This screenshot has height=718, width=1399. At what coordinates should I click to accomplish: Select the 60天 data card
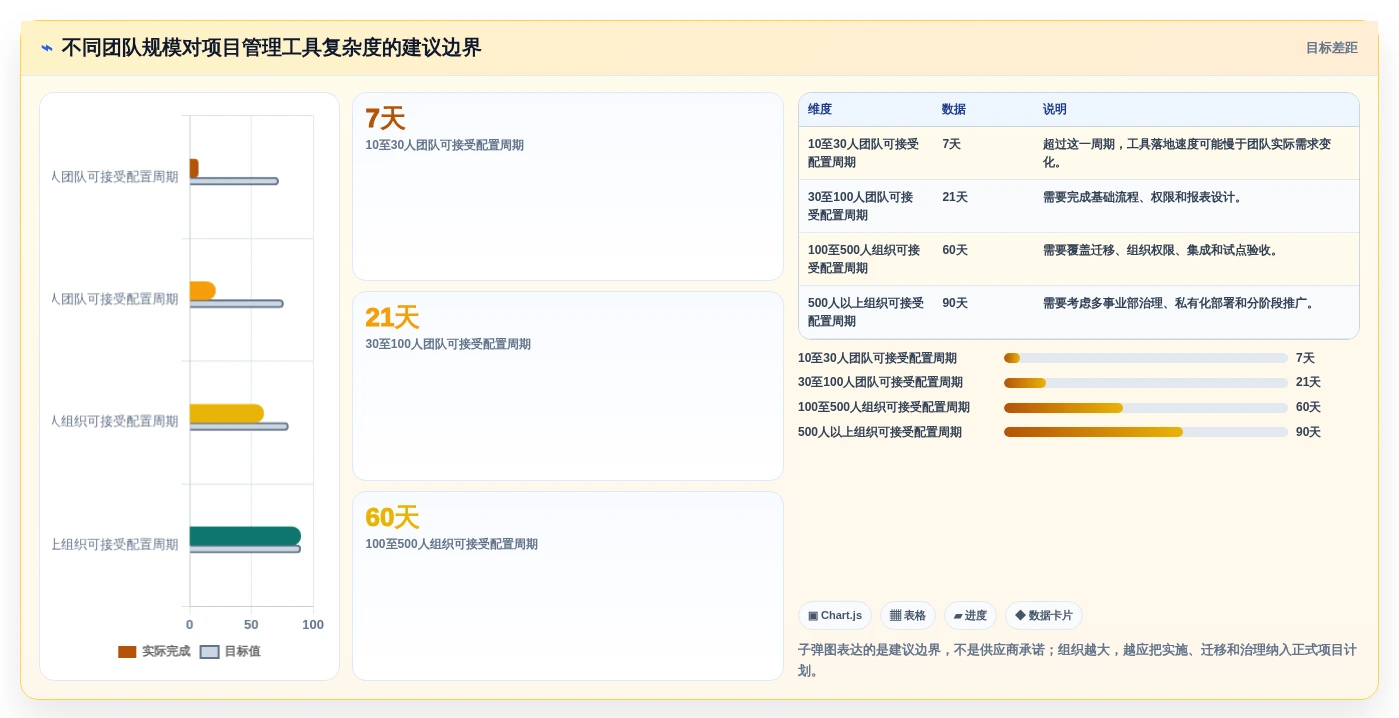pyautogui.click(x=568, y=586)
